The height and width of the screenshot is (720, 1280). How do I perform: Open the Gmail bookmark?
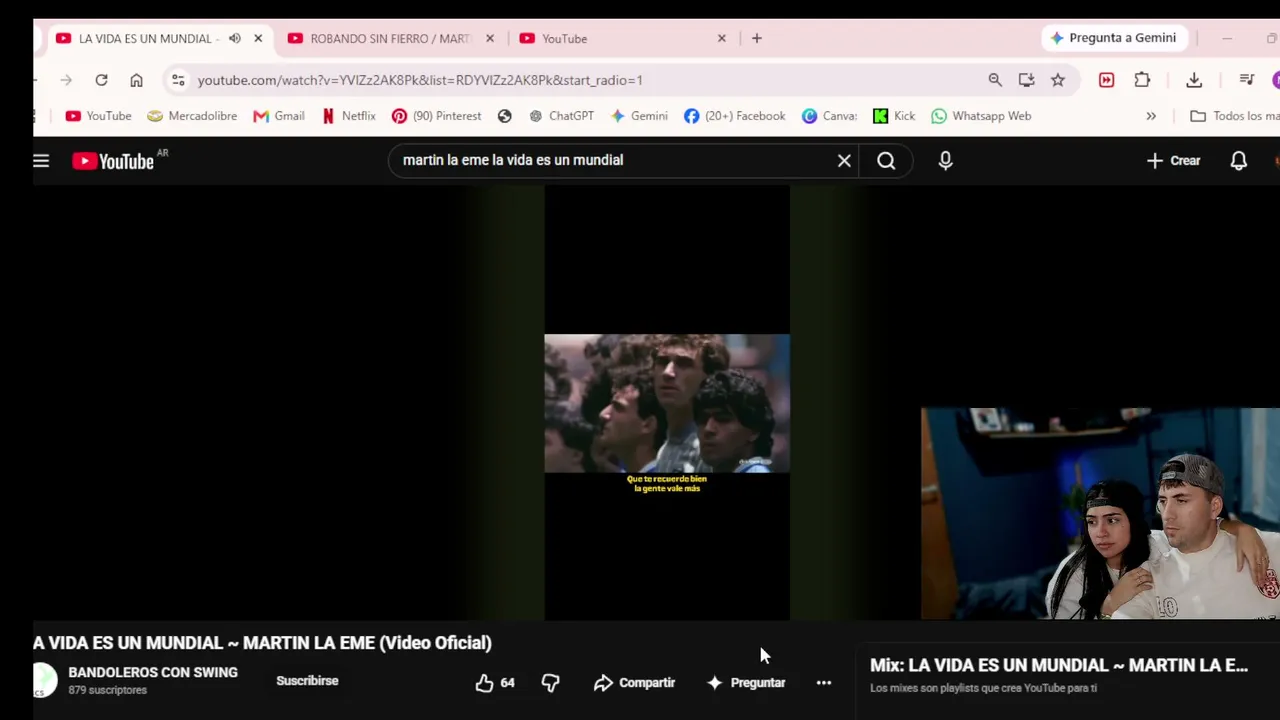pyautogui.click(x=278, y=116)
